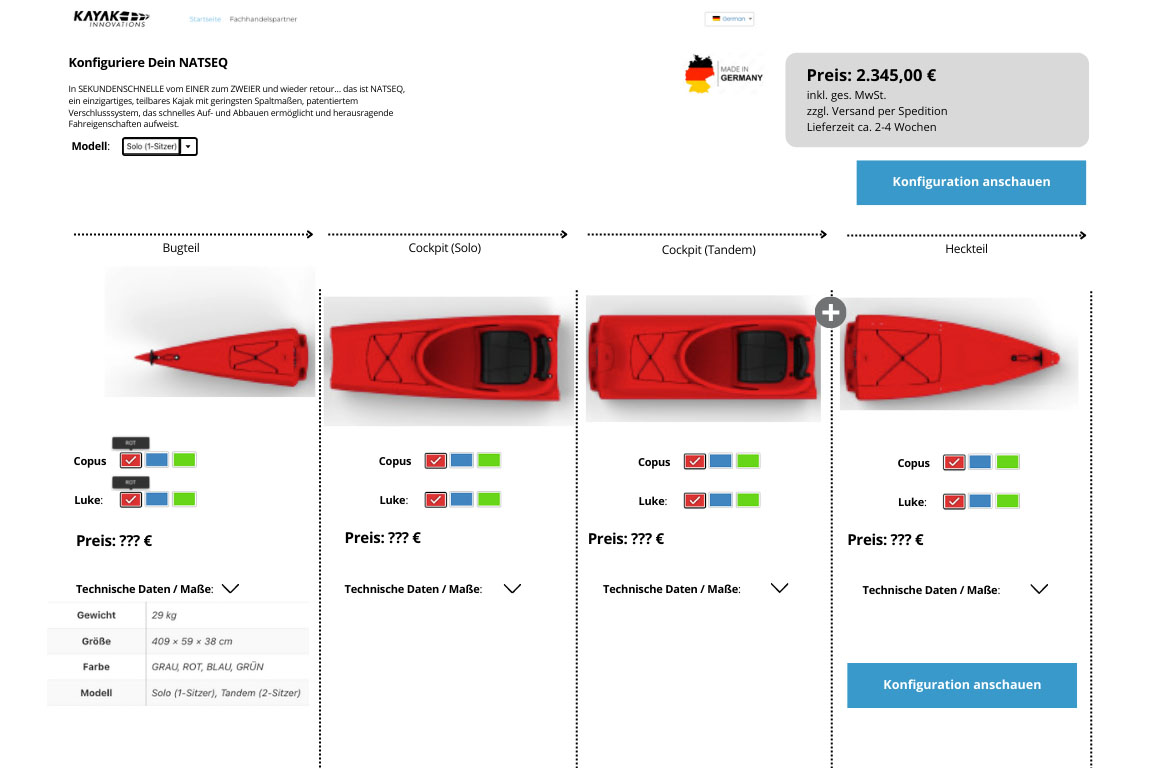Pick the green Luke swatch under Cockpit (Tandem)
The width and height of the screenshot is (1152, 768).
[x=747, y=501]
